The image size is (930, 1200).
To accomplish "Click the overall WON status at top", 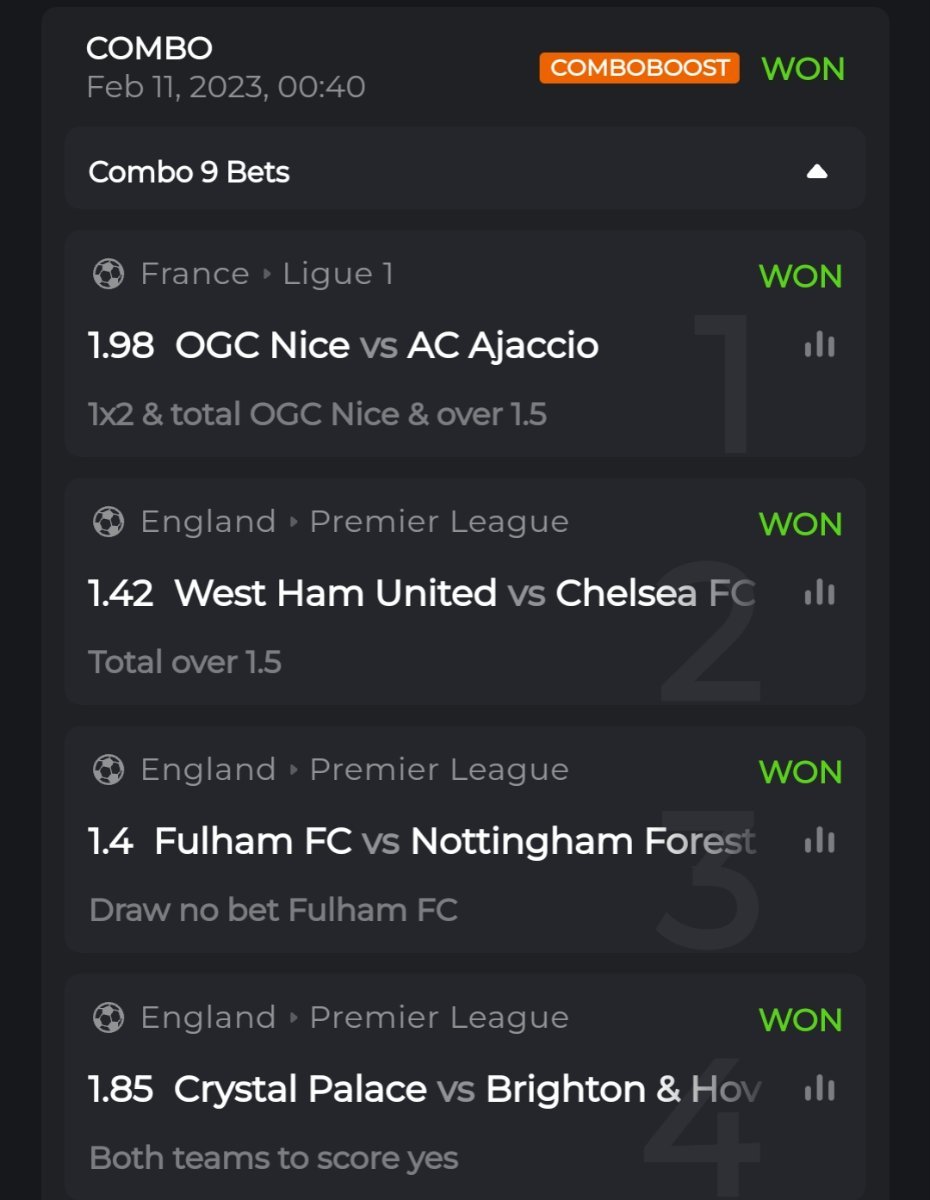I will [x=802, y=69].
